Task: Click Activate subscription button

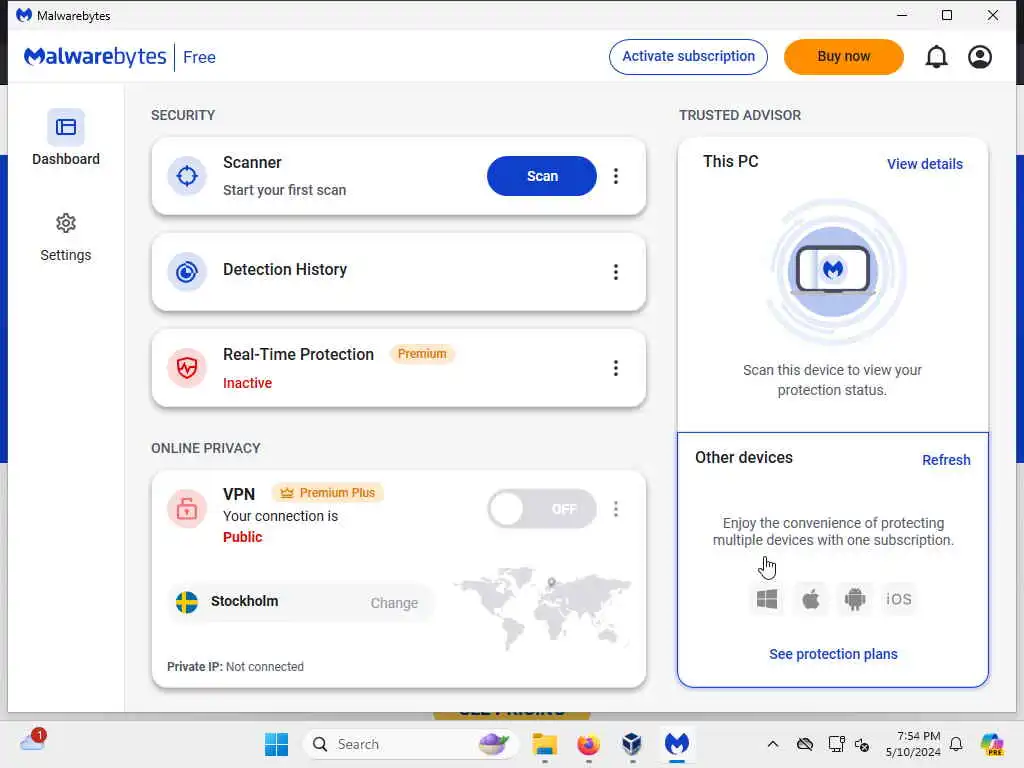Action: pos(688,57)
